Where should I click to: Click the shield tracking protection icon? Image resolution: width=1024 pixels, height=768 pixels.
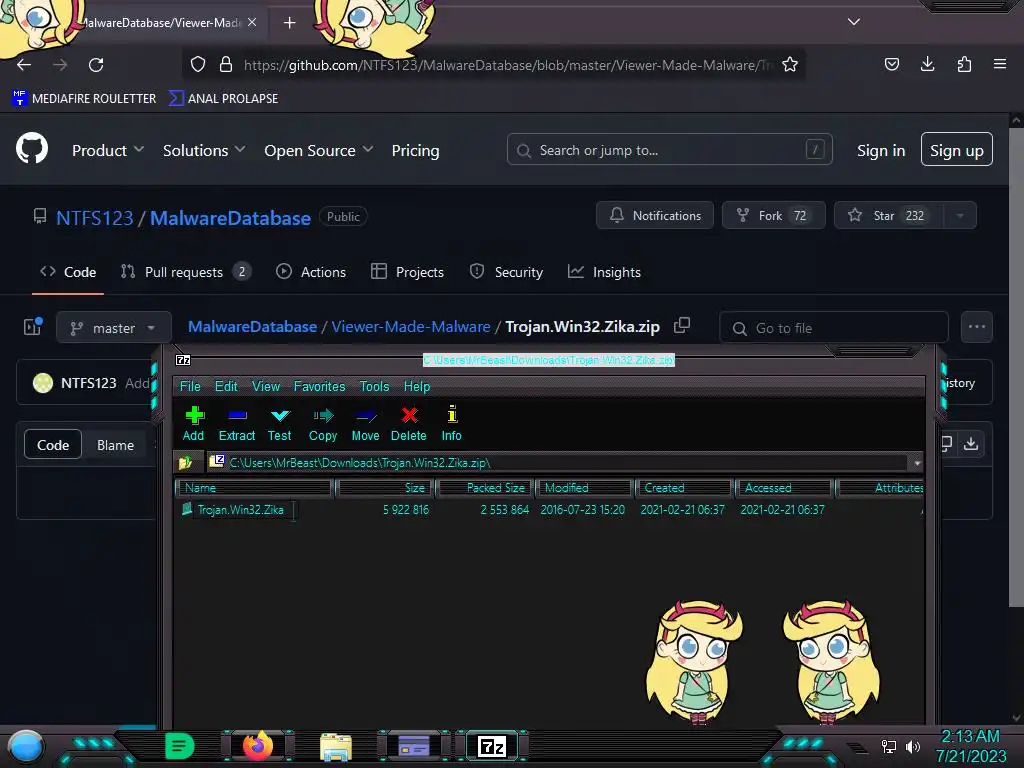pos(198,64)
